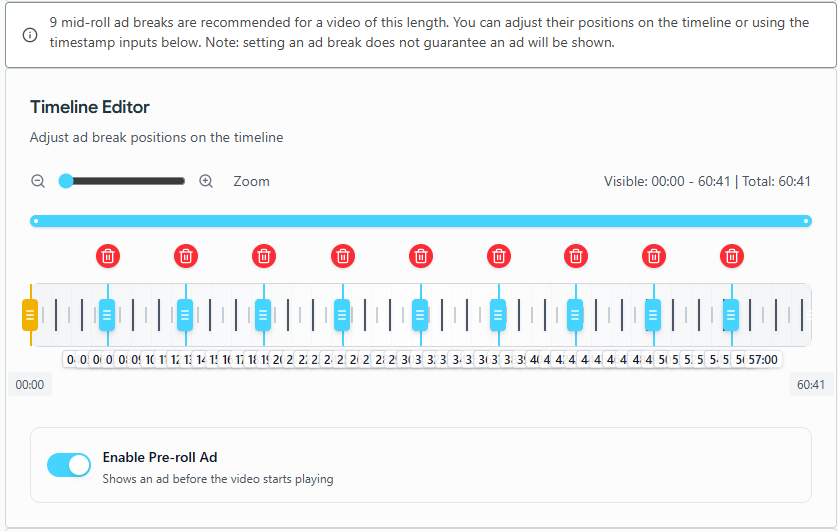
Task: Click the 60:41 end time label
Action: (811, 384)
